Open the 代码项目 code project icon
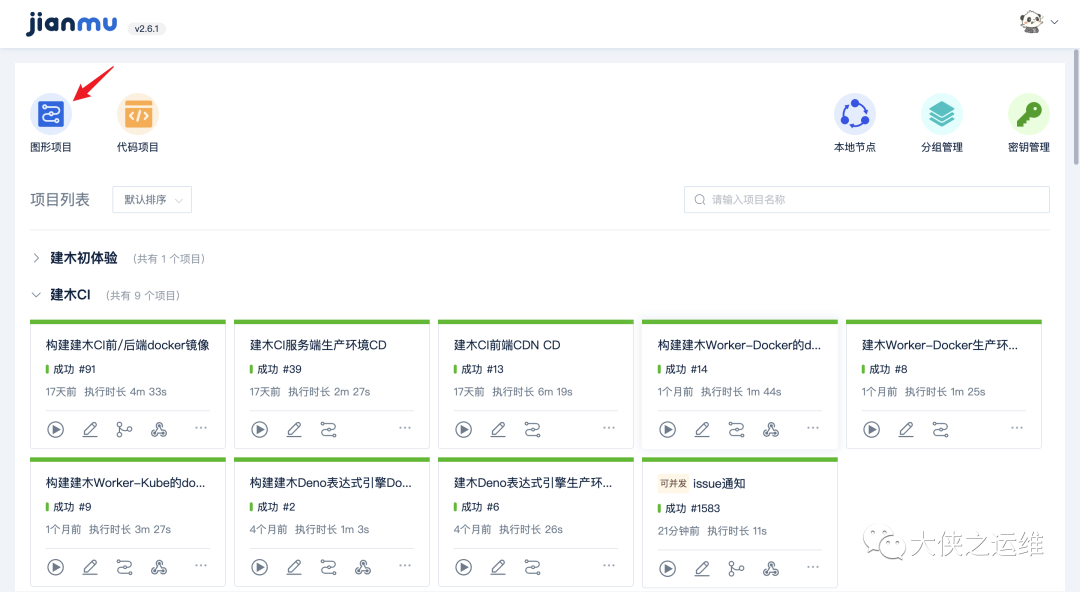Screen dimensions: 1080x592 [138, 114]
